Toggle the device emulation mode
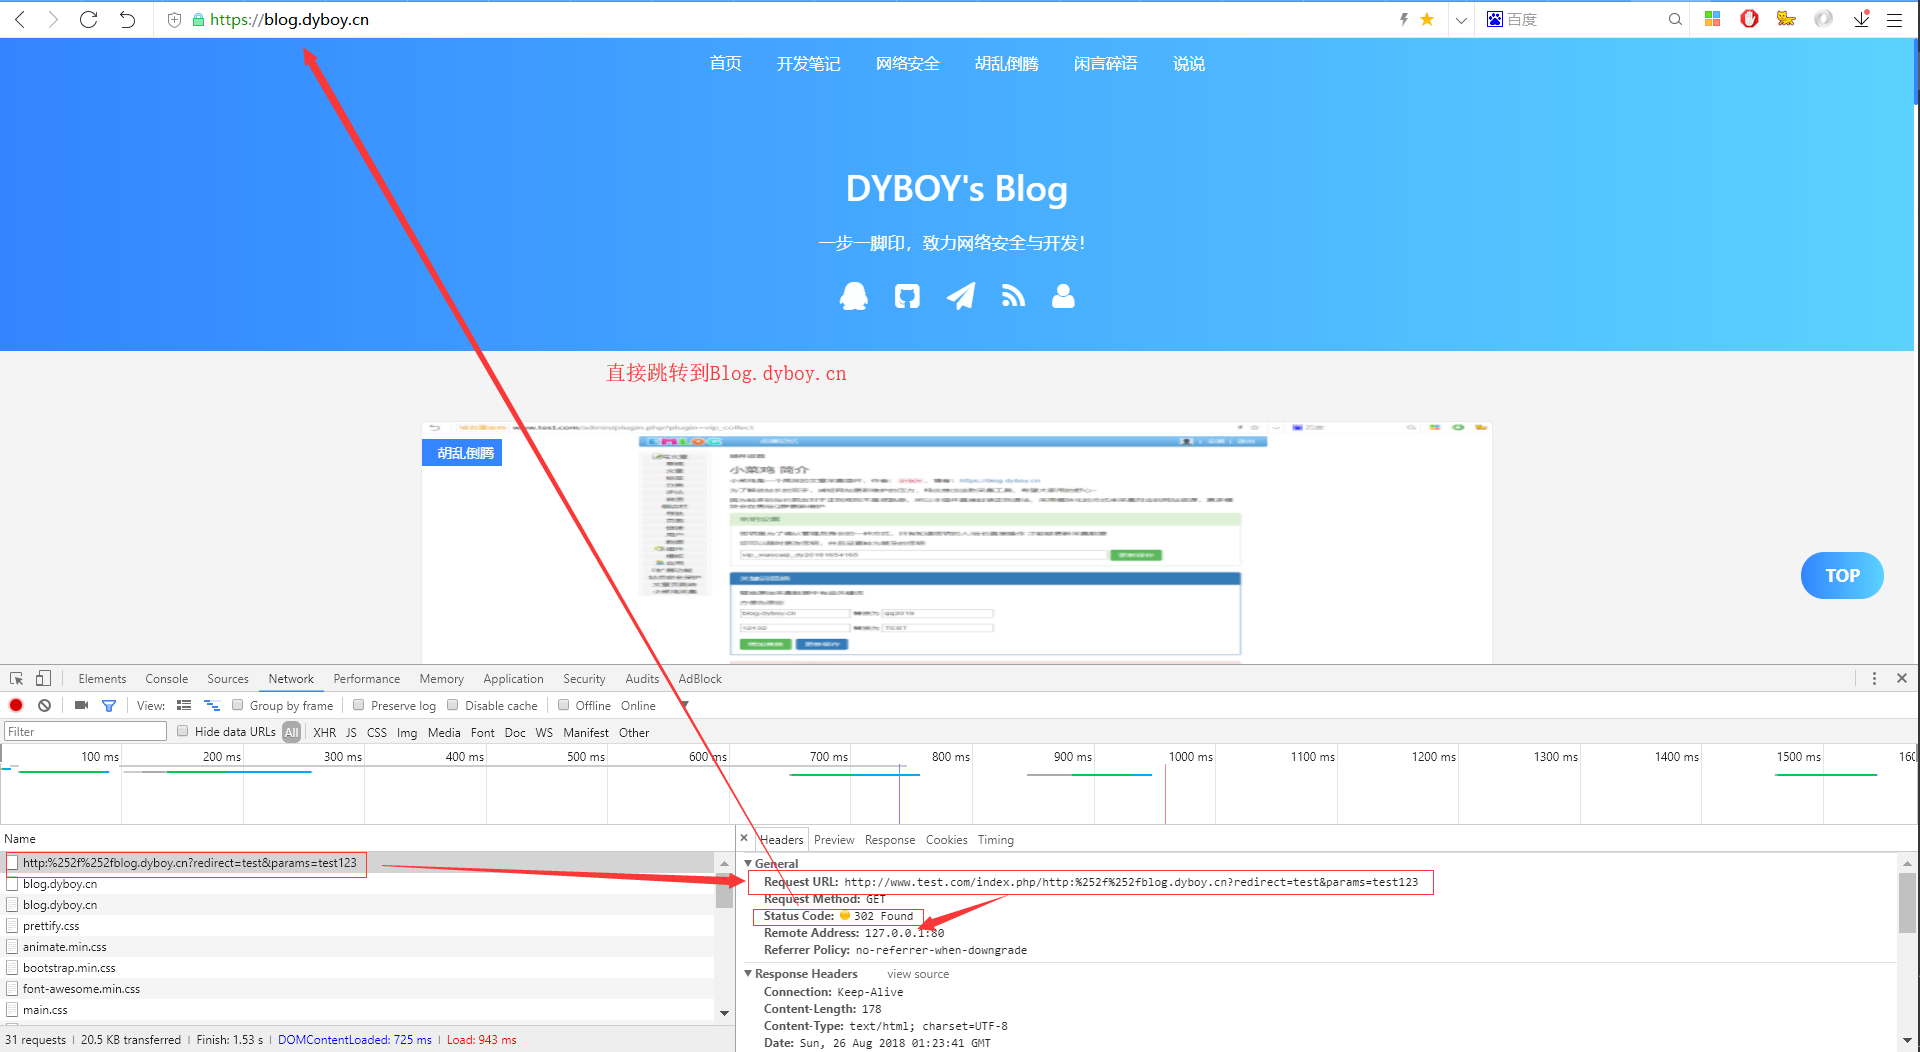Viewport: 1920px width, 1052px height. point(43,678)
